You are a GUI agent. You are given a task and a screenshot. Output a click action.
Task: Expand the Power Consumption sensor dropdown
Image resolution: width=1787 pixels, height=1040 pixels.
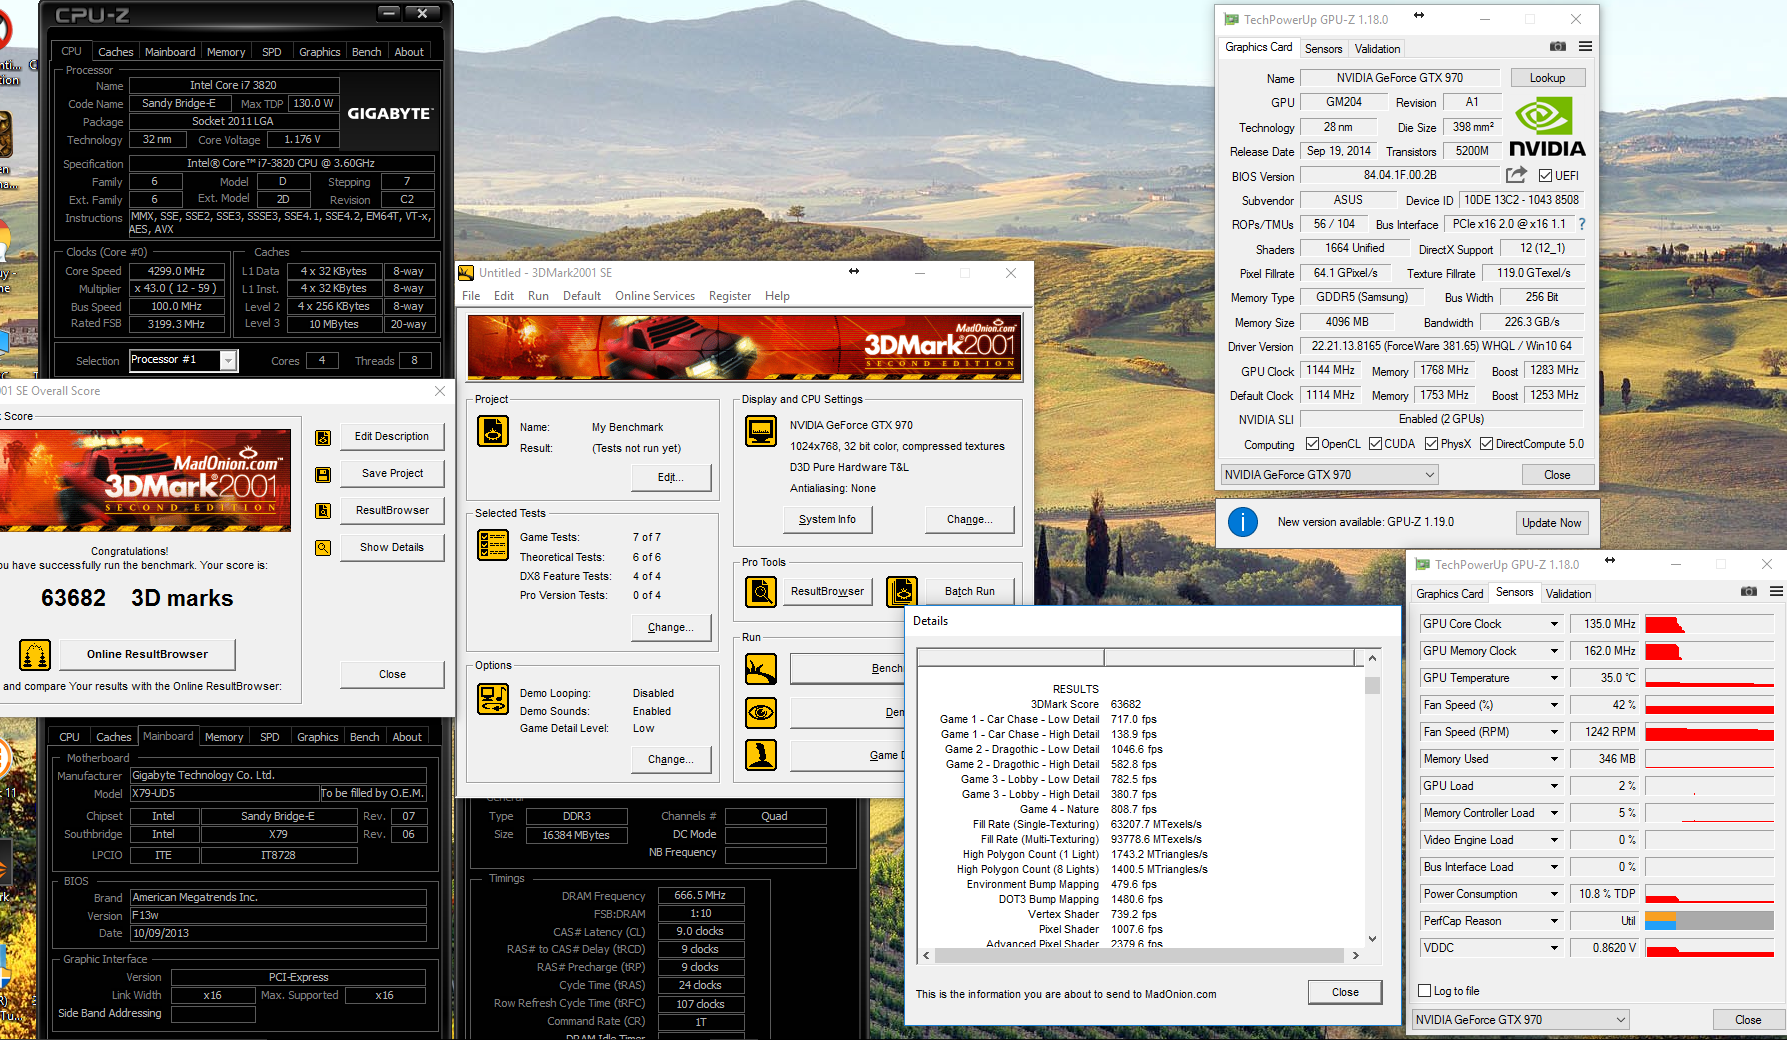pos(1554,894)
